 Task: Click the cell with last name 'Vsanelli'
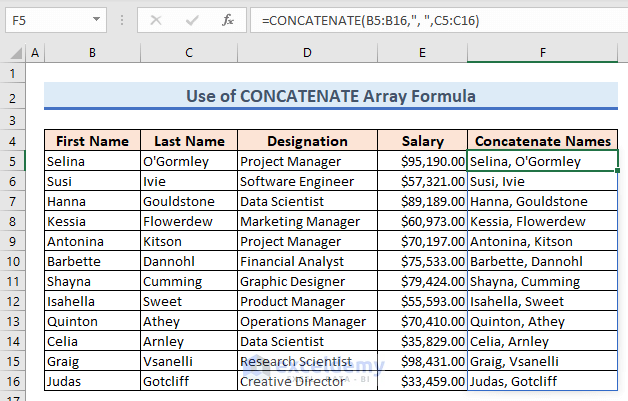[x=188, y=361]
